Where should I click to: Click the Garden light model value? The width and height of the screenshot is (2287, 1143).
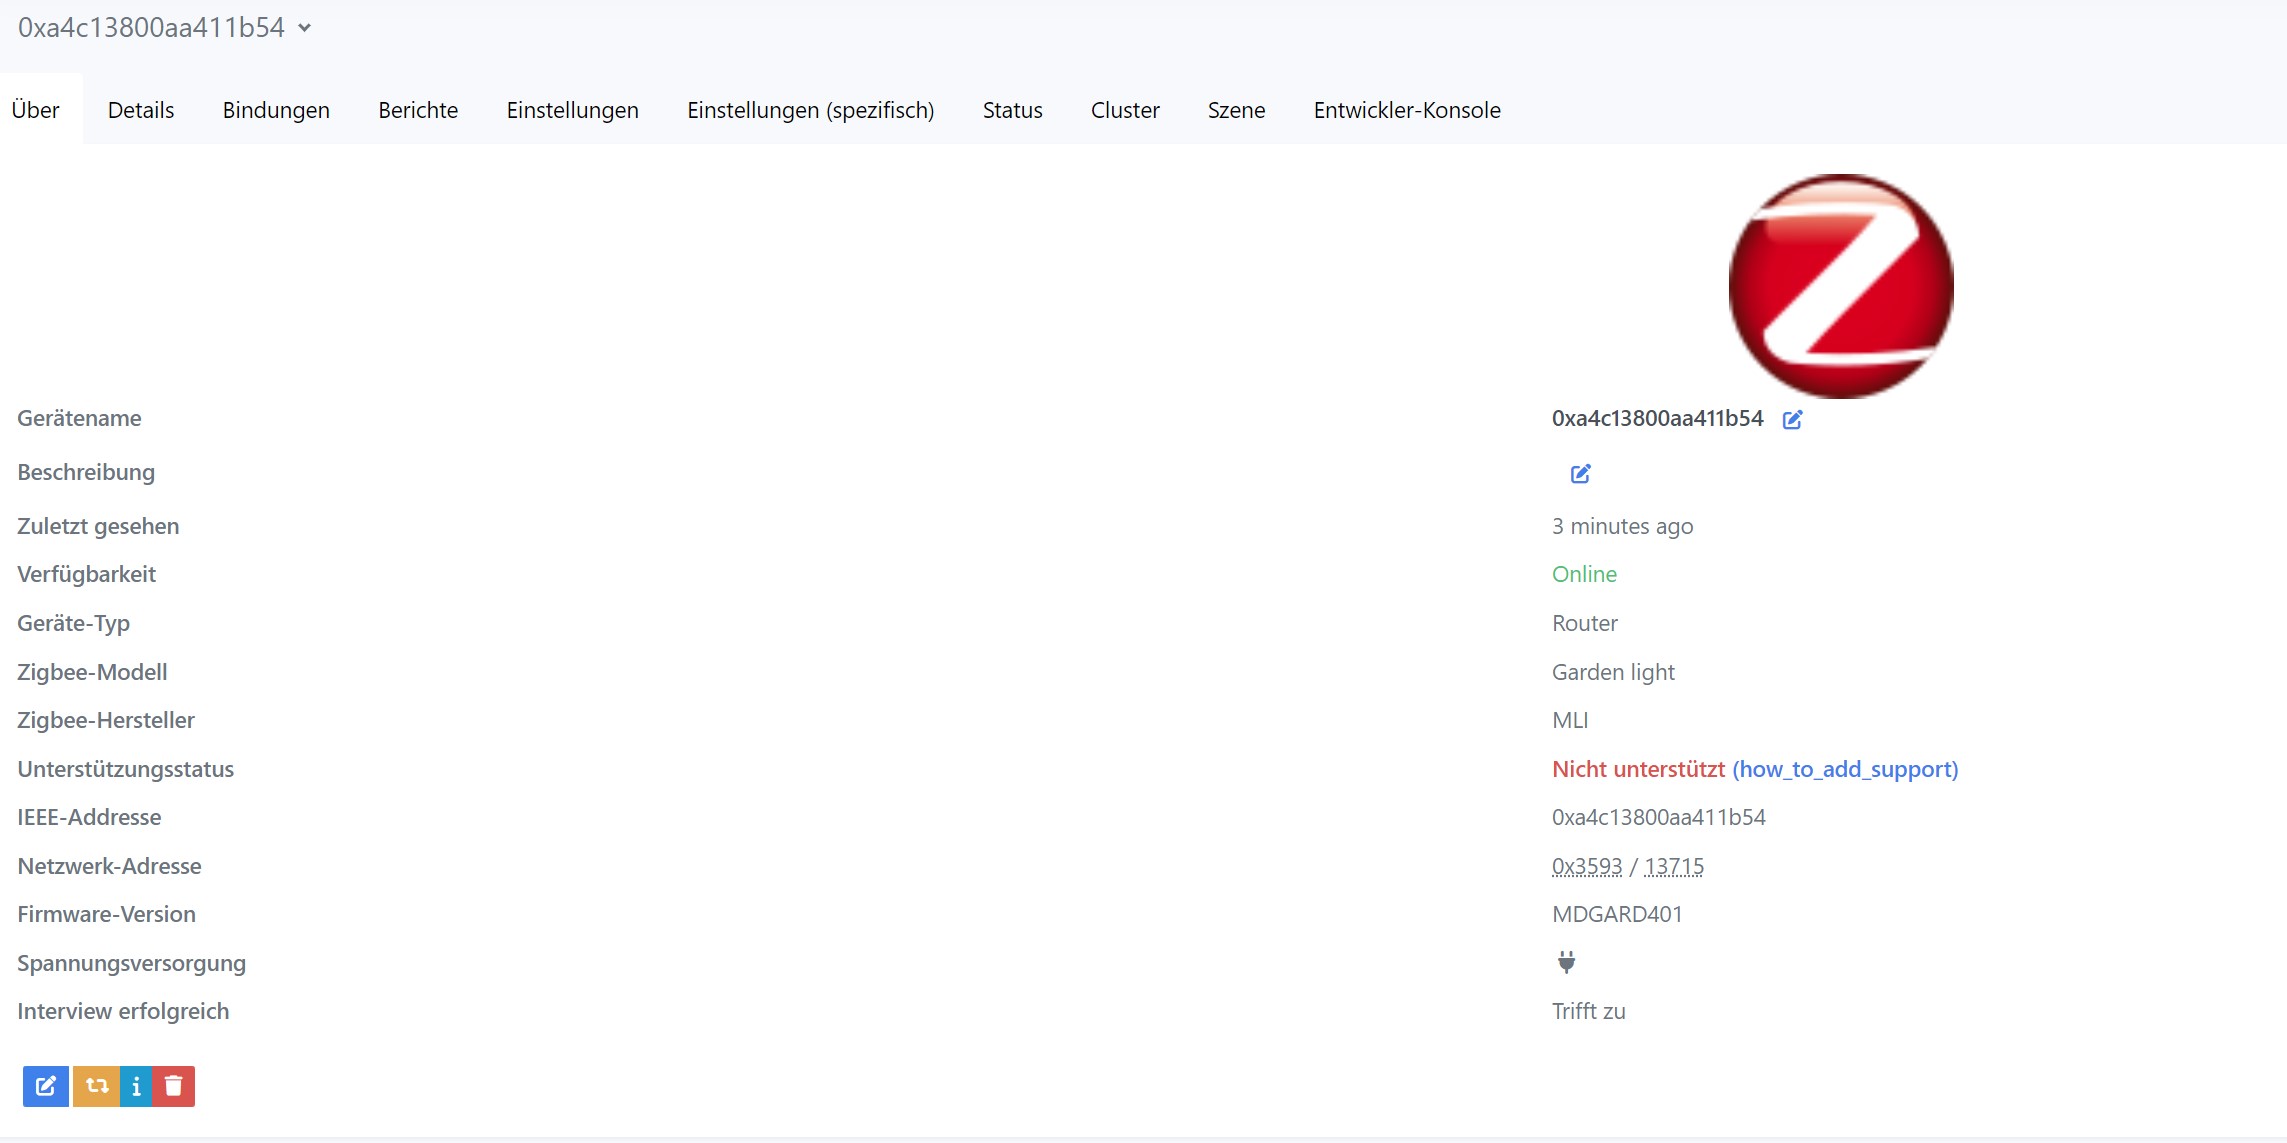click(x=1613, y=672)
